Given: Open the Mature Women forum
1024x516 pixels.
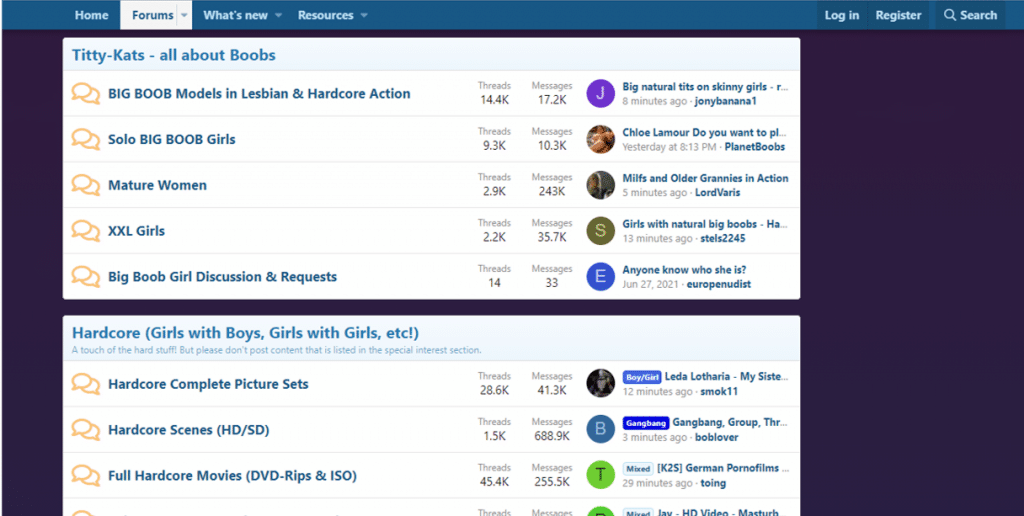Looking at the screenshot, I should 157,185.
